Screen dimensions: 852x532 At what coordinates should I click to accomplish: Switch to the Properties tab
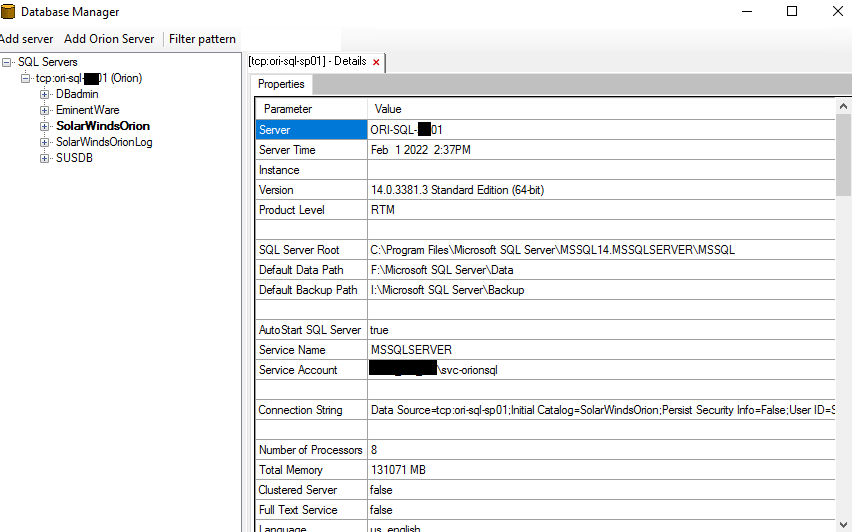click(281, 84)
